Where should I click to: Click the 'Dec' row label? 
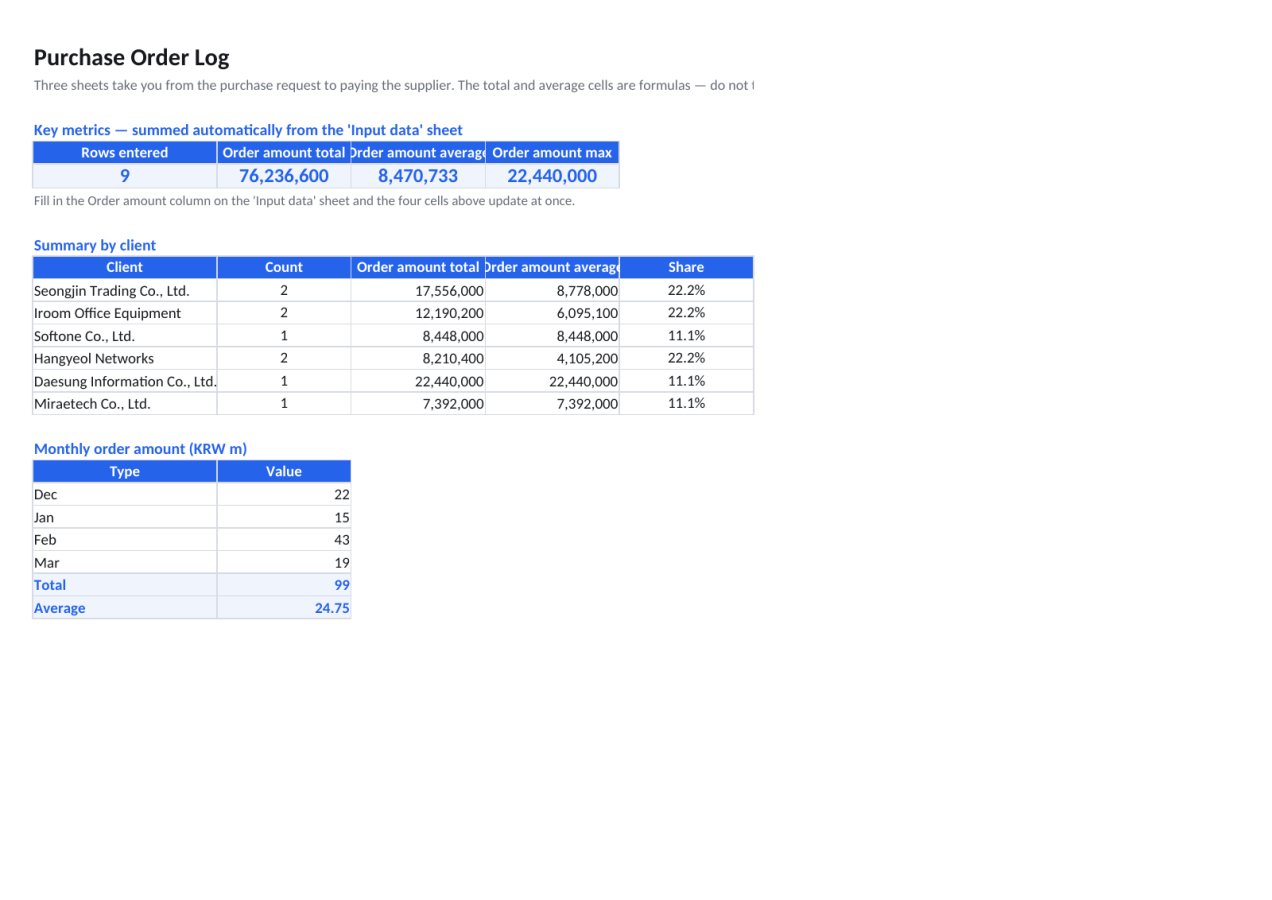point(125,495)
